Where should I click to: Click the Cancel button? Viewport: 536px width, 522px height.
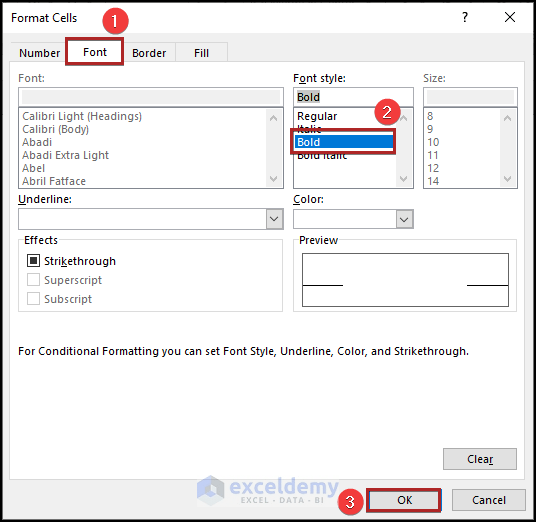tap(489, 500)
